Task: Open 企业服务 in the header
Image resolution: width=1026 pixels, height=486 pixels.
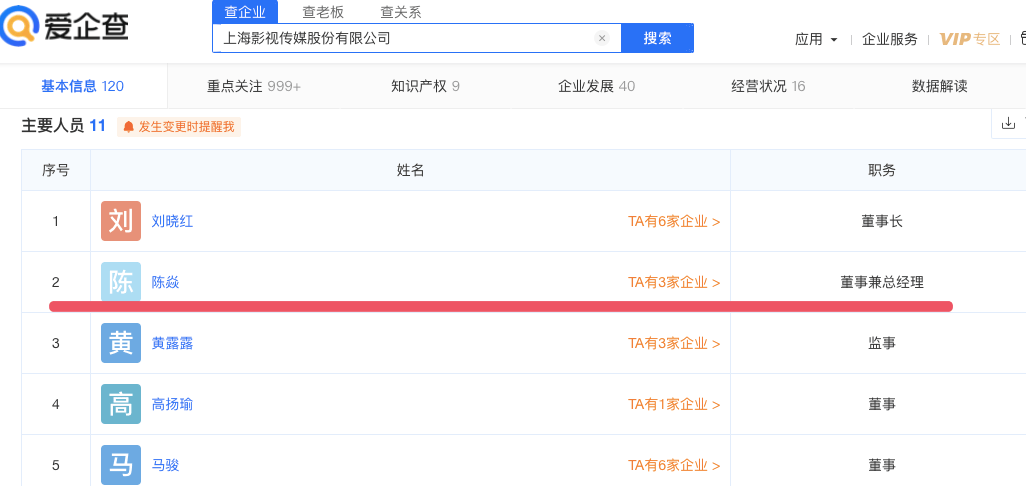Action: (x=890, y=39)
